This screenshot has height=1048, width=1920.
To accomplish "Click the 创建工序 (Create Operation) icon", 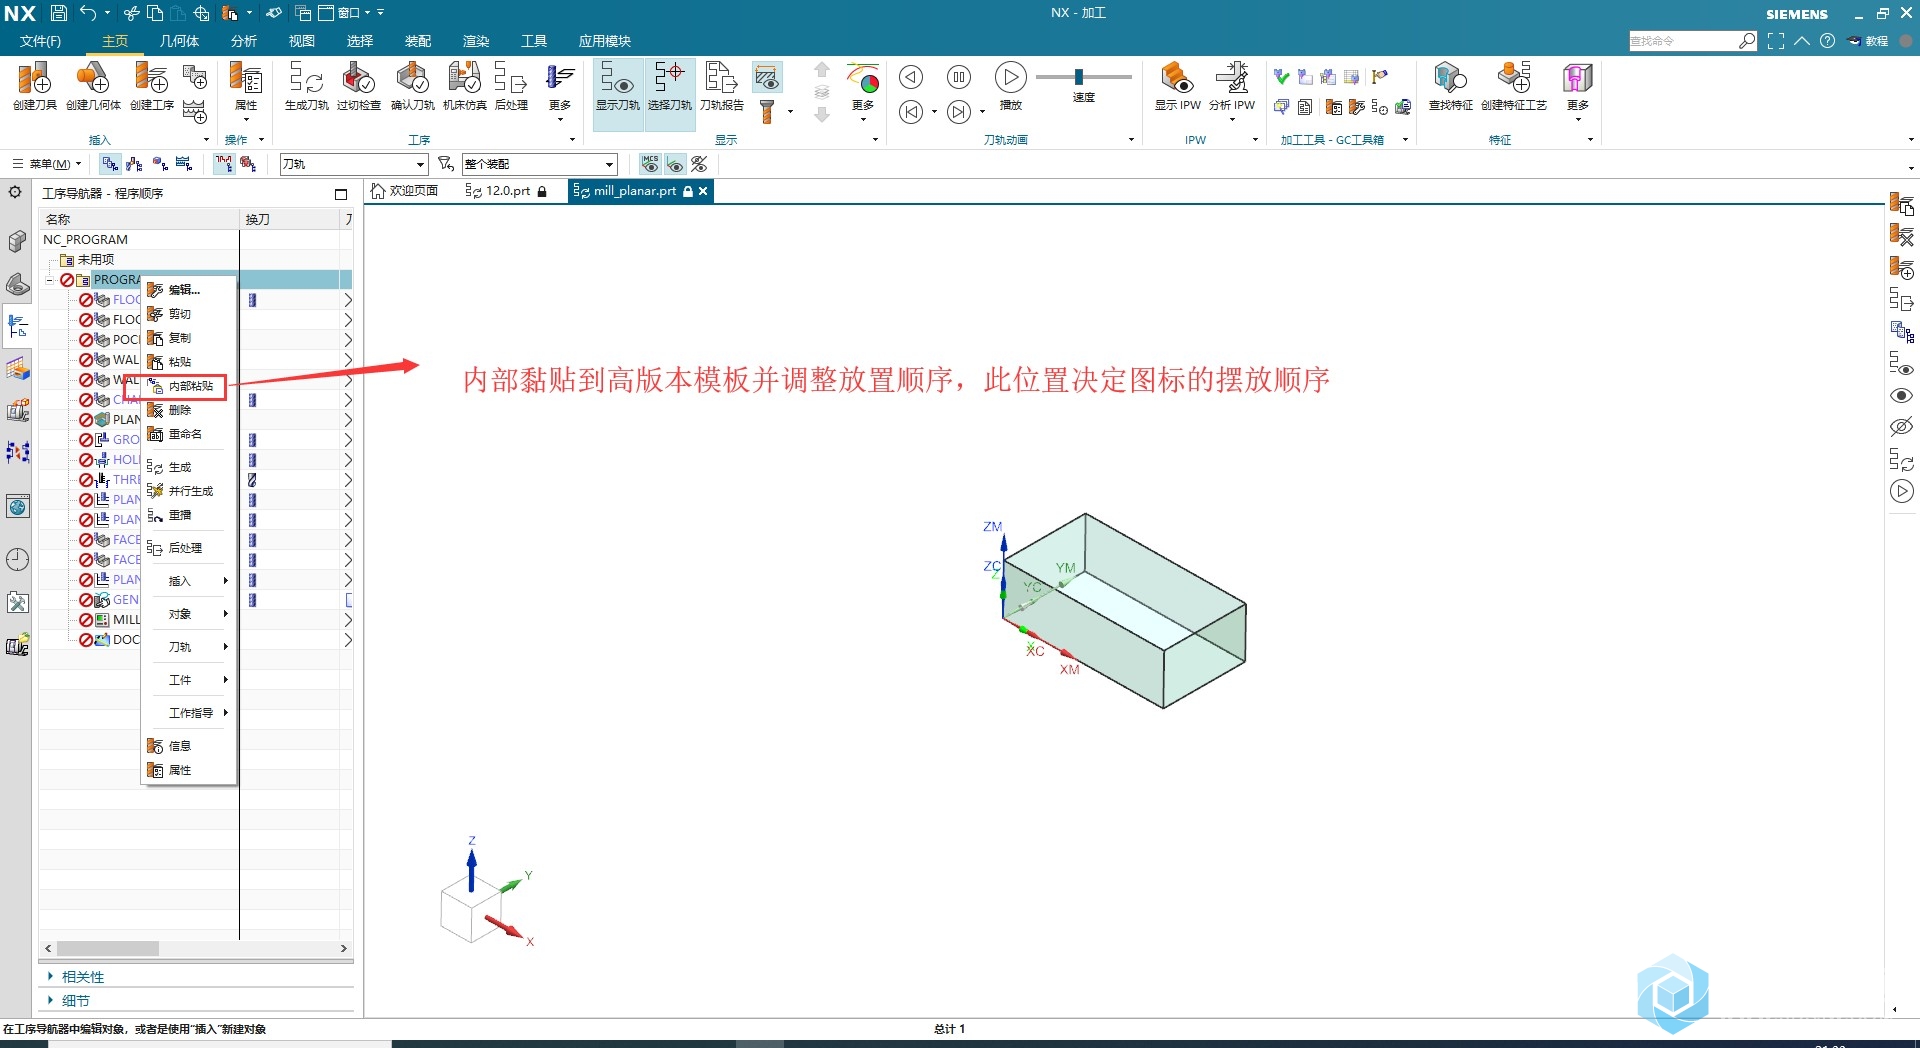I will [x=152, y=86].
